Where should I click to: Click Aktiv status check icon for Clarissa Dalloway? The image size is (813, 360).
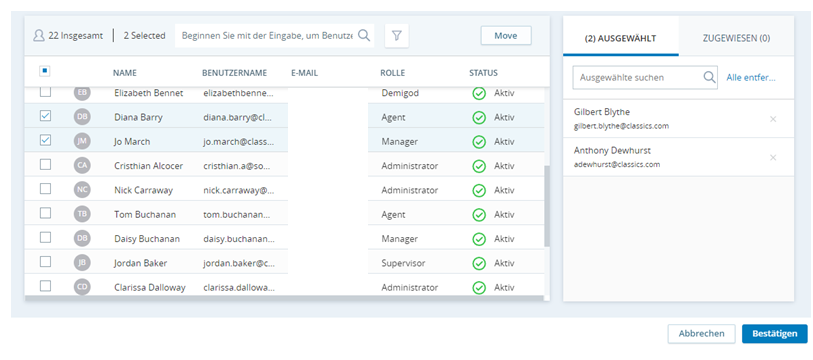coord(479,287)
